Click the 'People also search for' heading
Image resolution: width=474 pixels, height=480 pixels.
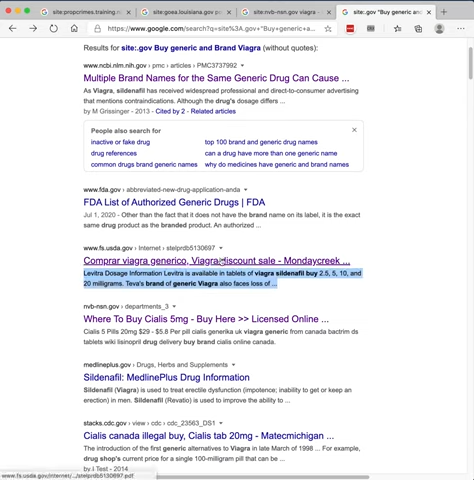click(126, 131)
